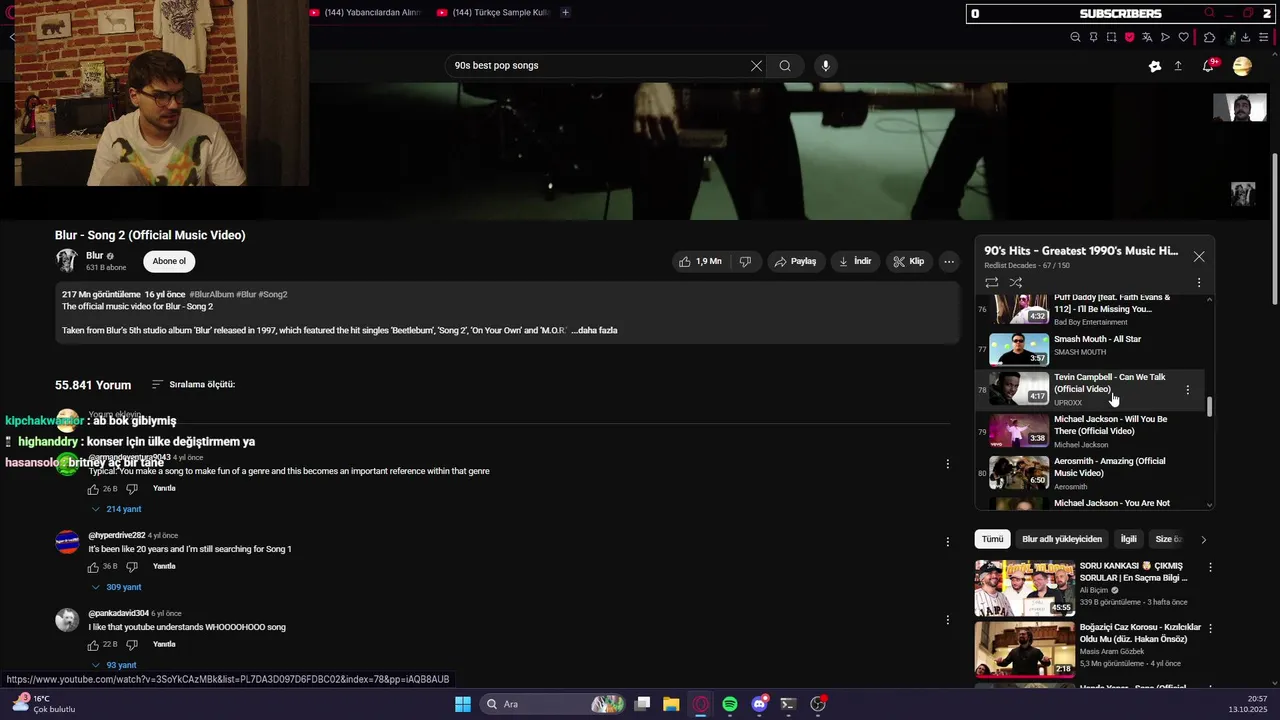Open options menu for @pankadavid304 comment
This screenshot has height=720, width=1280.
[948, 620]
